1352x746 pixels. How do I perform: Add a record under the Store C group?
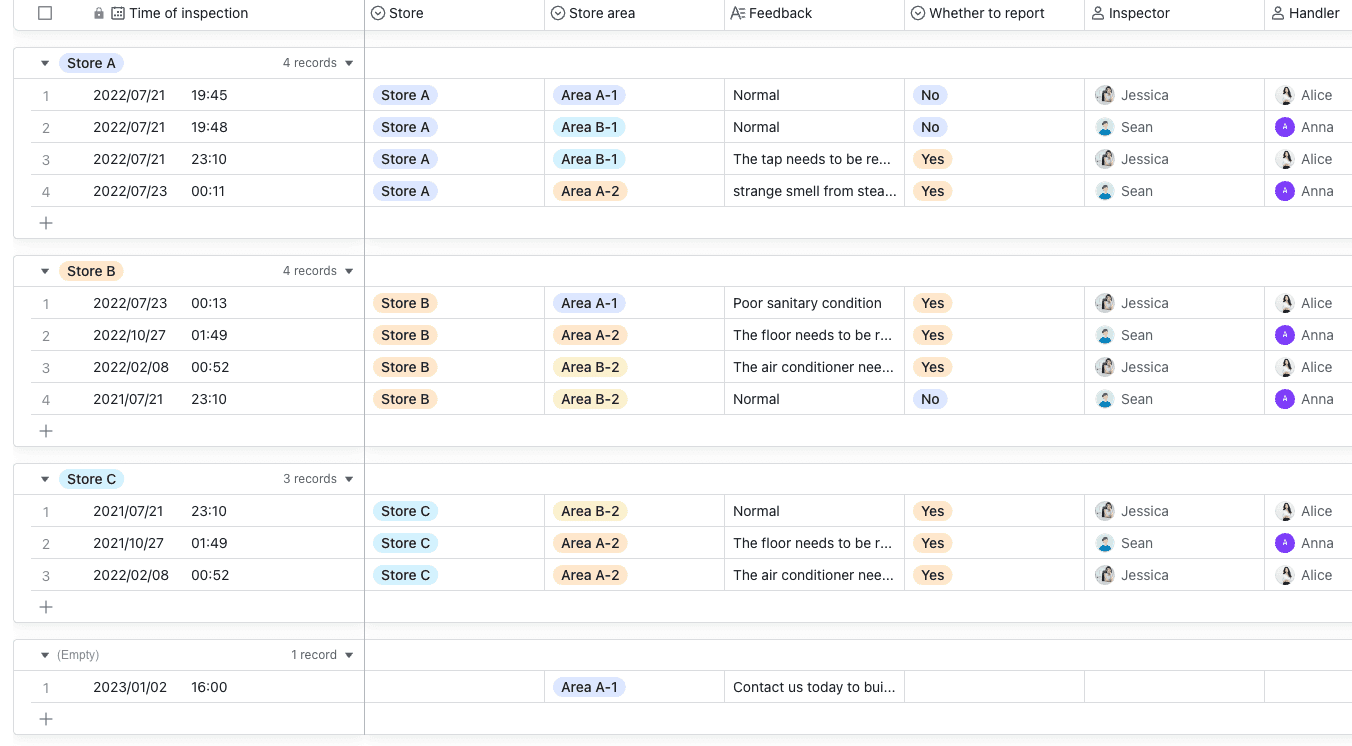click(x=46, y=607)
